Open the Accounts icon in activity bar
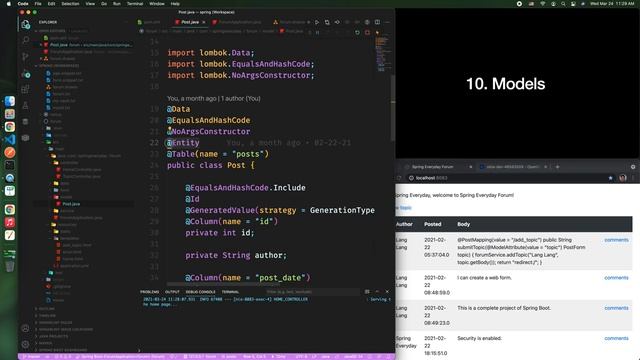The width and height of the screenshot is (640, 360). click(x=25, y=328)
